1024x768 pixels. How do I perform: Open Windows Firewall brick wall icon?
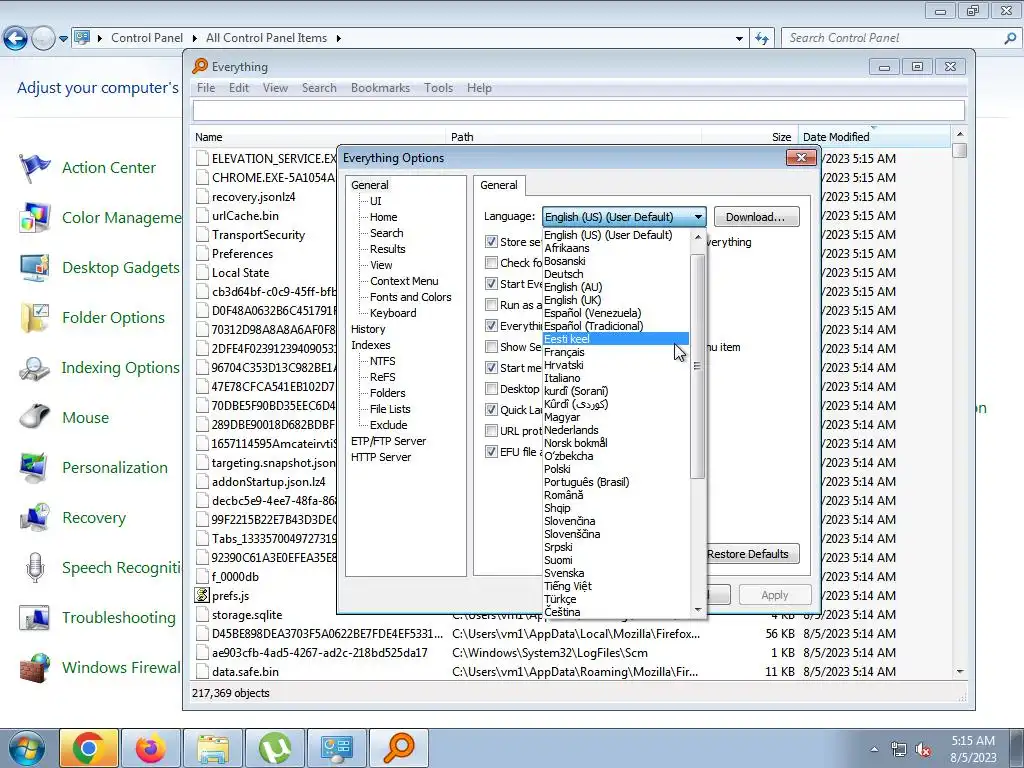(35, 667)
